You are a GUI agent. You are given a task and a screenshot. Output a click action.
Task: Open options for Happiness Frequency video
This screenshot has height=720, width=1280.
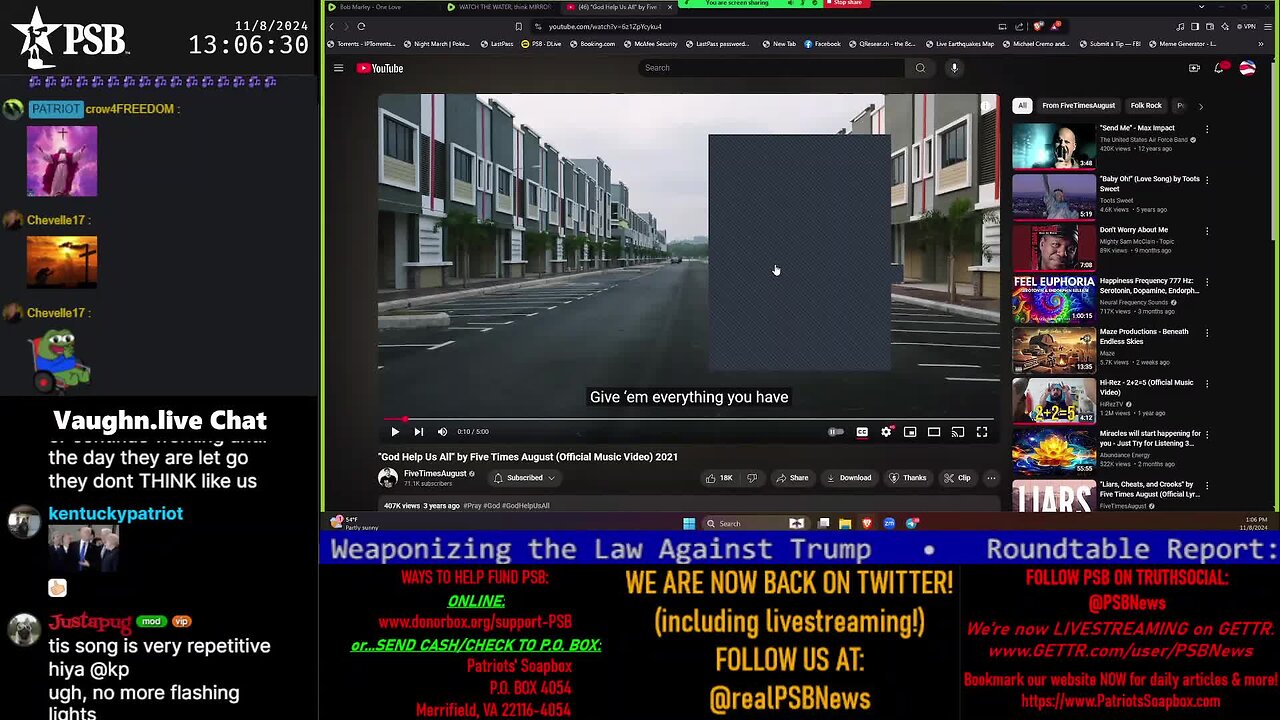click(x=1207, y=282)
